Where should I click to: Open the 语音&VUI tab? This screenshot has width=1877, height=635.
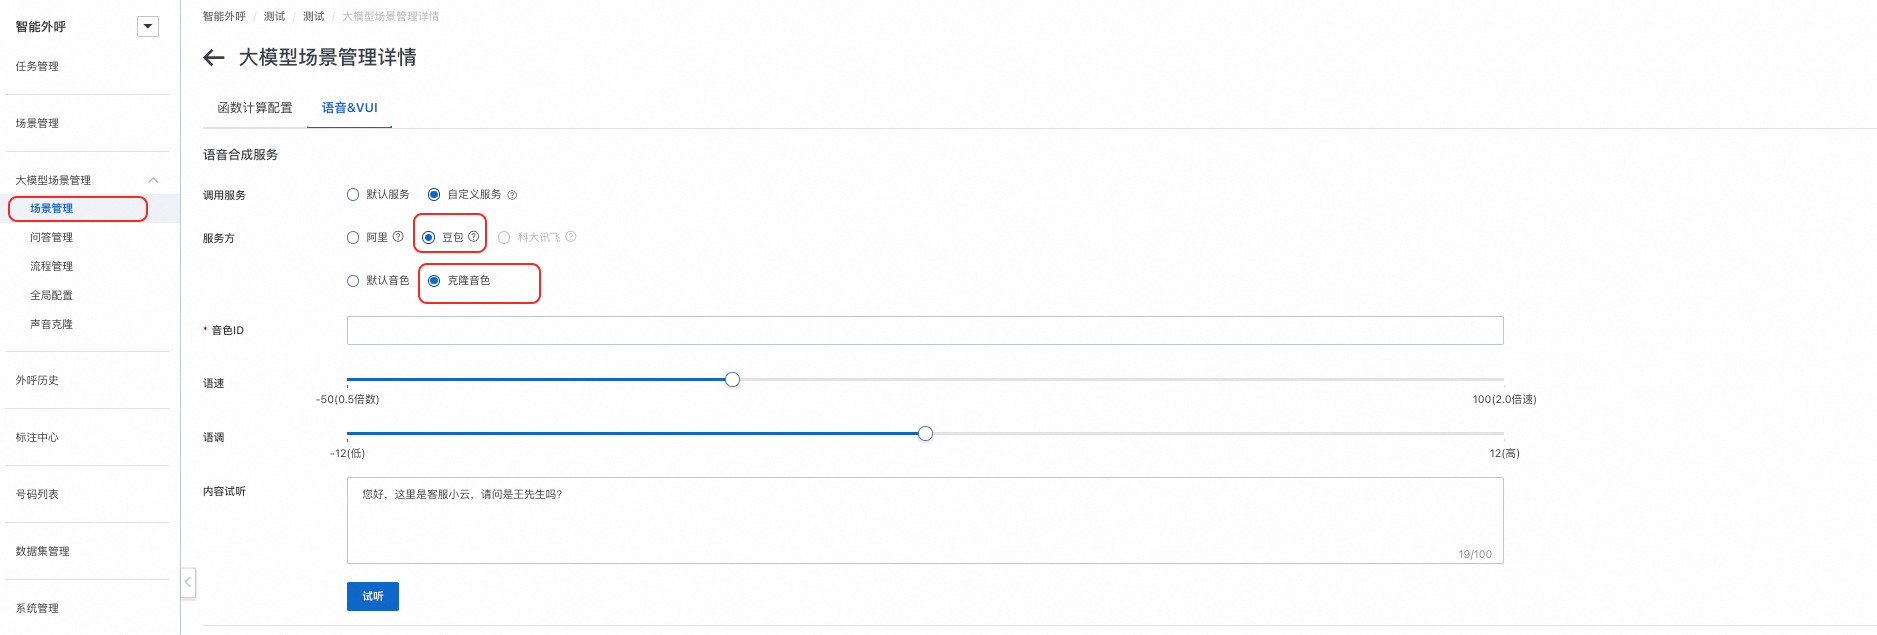click(349, 108)
